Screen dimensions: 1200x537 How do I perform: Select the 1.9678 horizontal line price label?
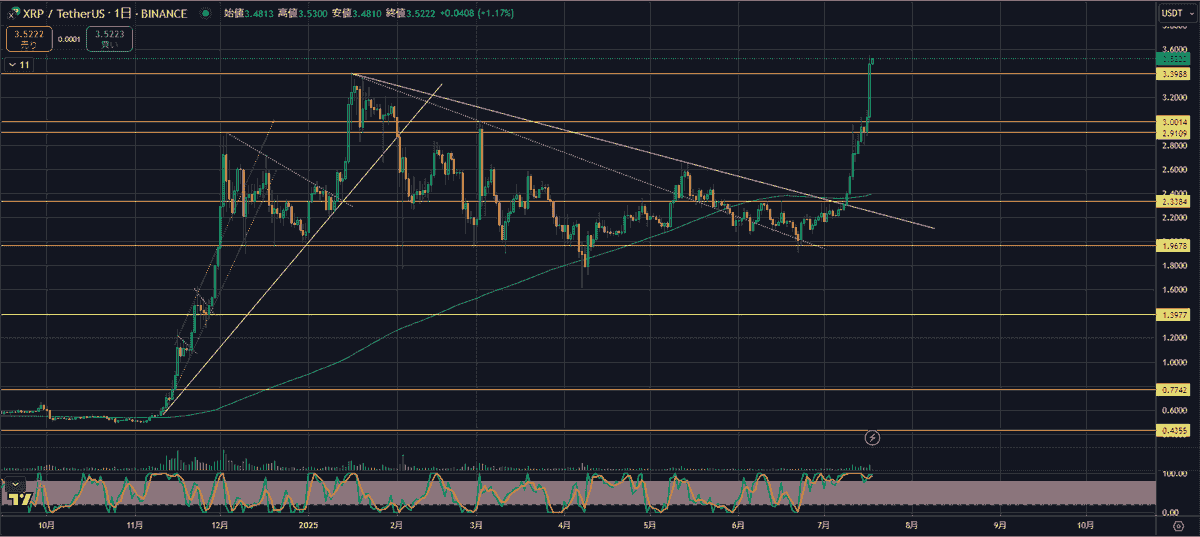pos(1171,246)
